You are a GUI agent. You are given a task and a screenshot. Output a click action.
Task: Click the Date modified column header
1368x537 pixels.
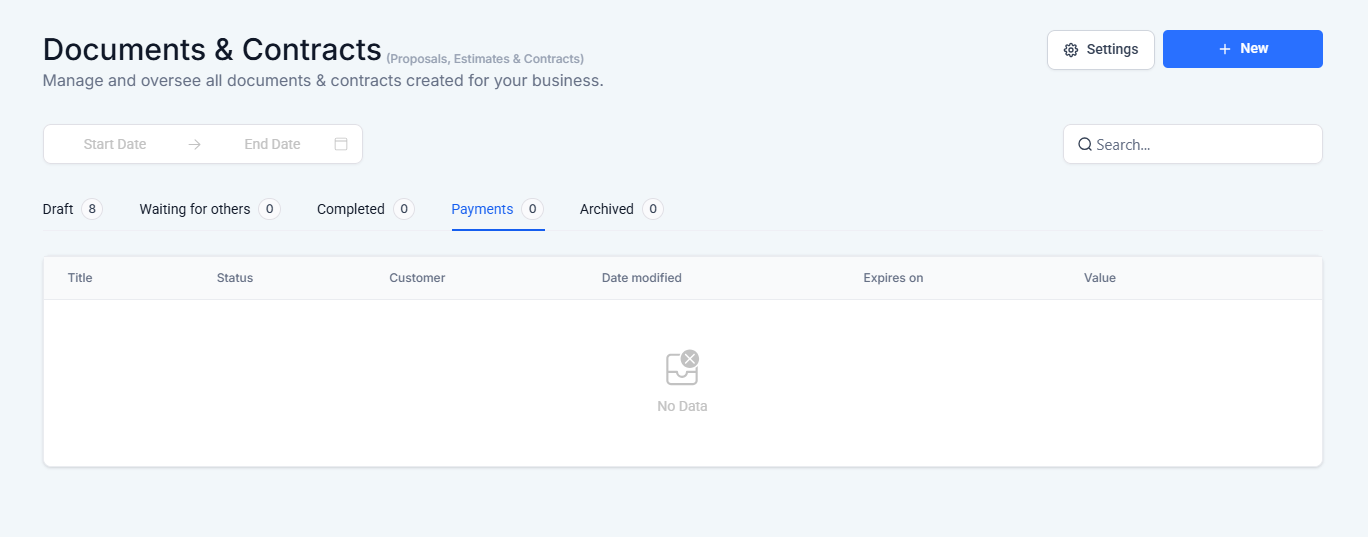tap(641, 278)
